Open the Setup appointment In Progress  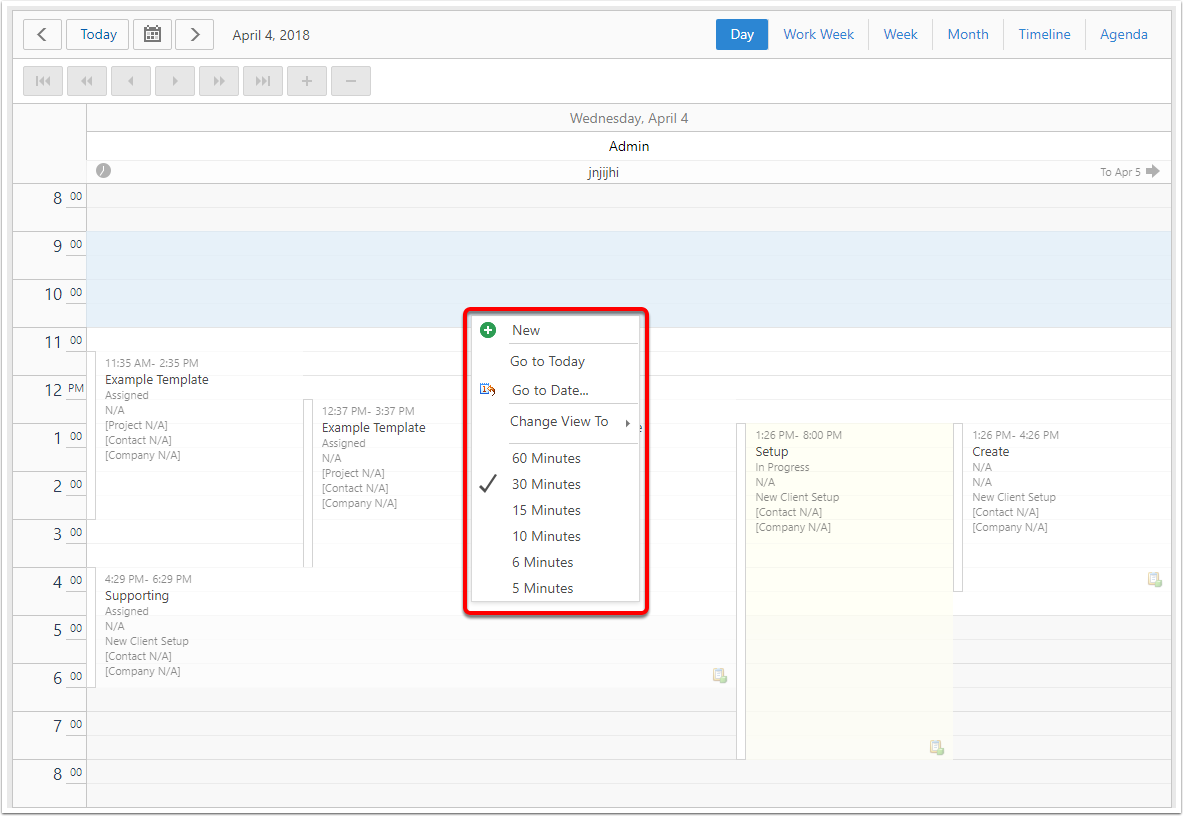845,591
